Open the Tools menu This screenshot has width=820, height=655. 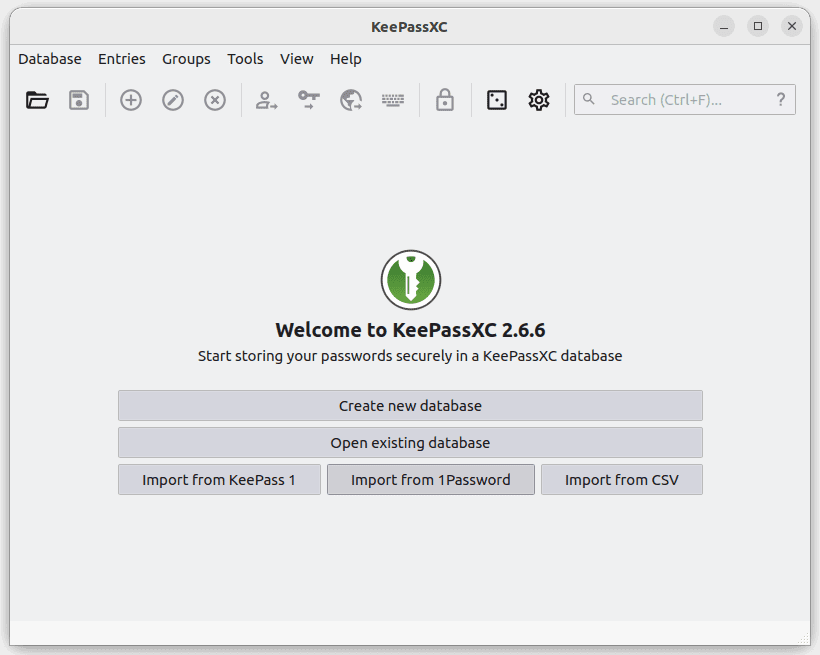tap(245, 59)
